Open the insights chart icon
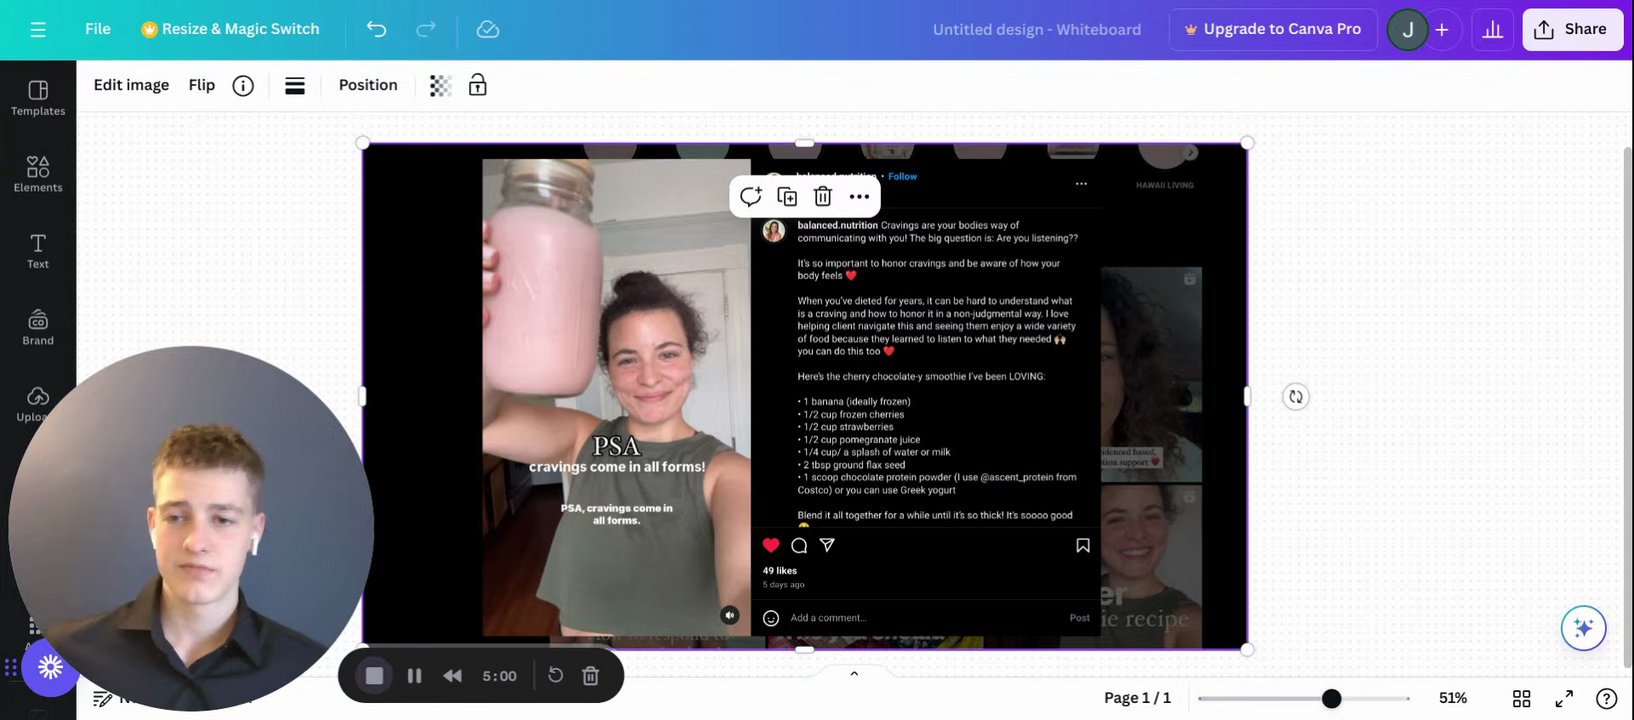This screenshot has width=1634, height=720. point(1493,30)
